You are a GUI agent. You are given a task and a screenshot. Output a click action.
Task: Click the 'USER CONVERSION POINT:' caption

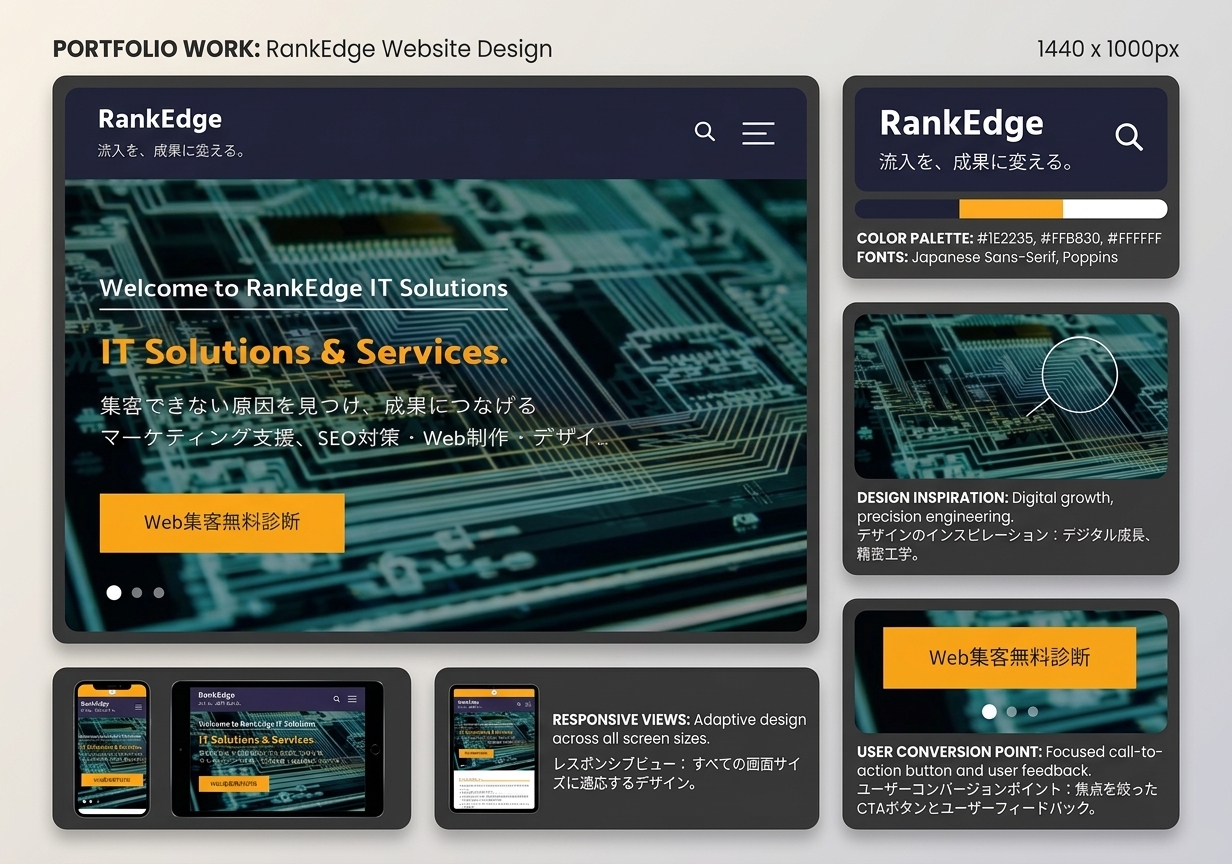[949, 751]
